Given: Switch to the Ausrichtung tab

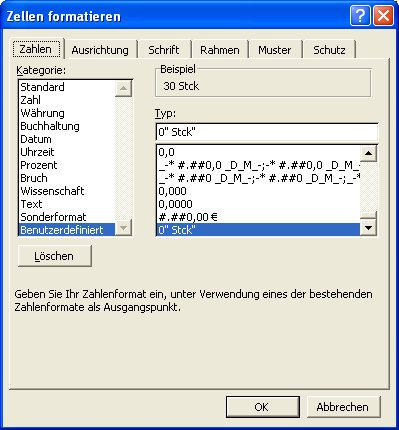Looking at the screenshot, I should click(100, 50).
